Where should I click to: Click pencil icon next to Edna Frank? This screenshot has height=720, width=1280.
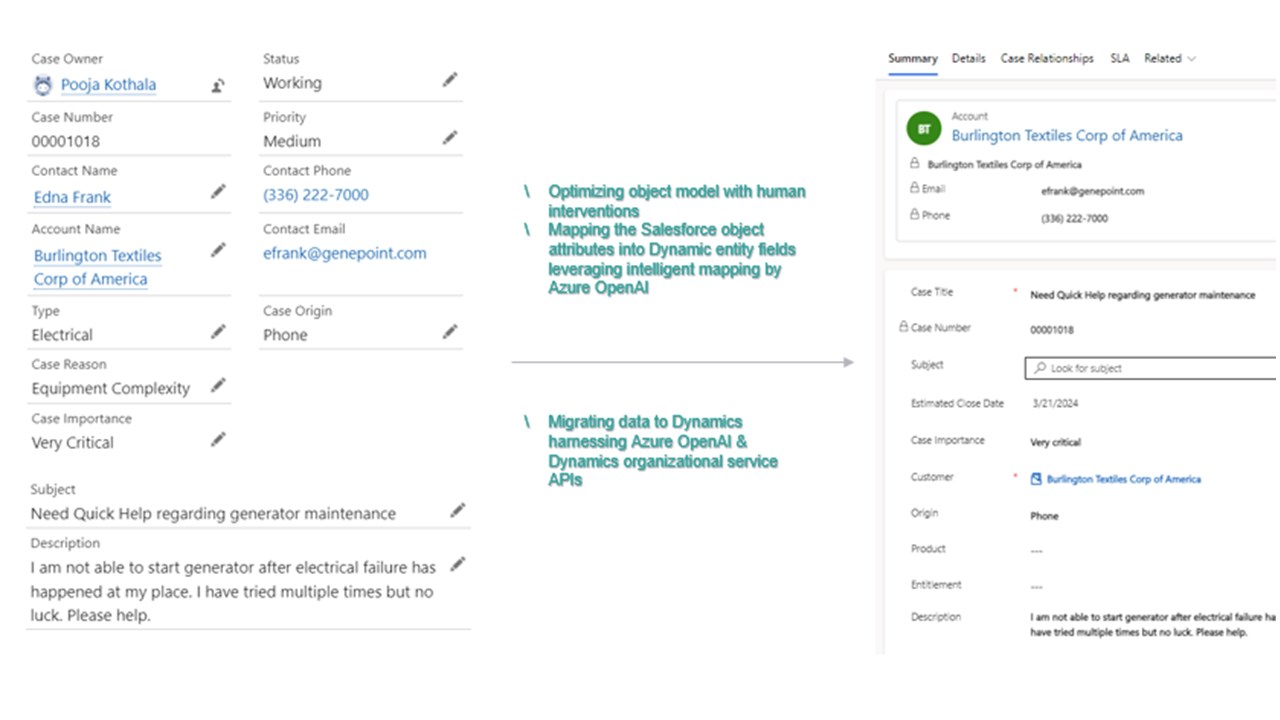218,192
